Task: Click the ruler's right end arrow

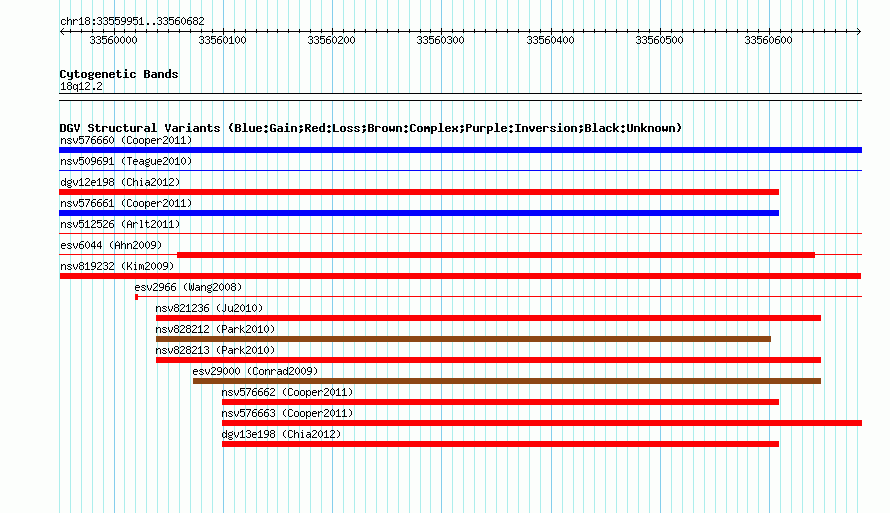Action: (x=859, y=31)
